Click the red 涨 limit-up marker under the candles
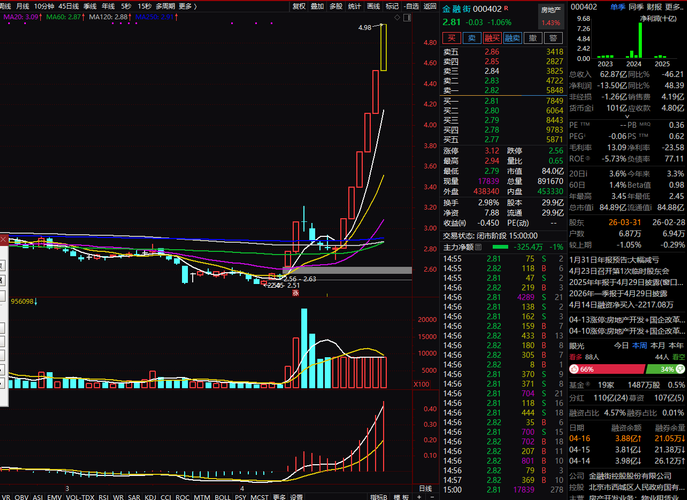The width and height of the screenshot is (687, 500). (296, 293)
